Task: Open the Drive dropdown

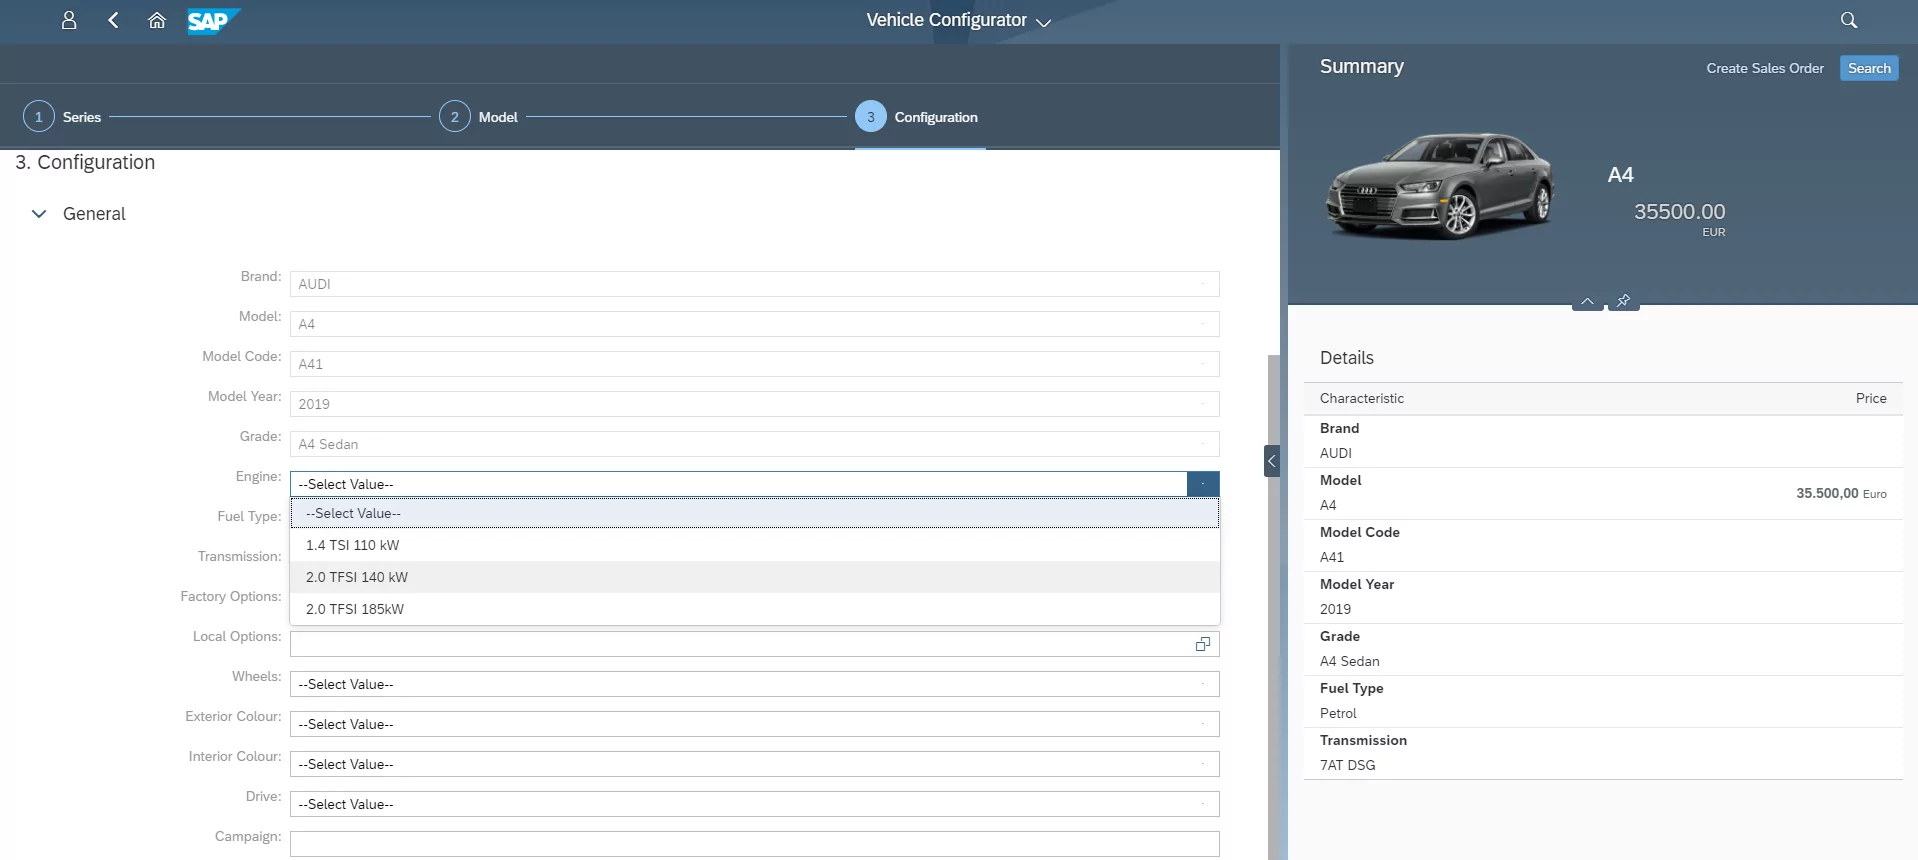Action: coord(755,804)
